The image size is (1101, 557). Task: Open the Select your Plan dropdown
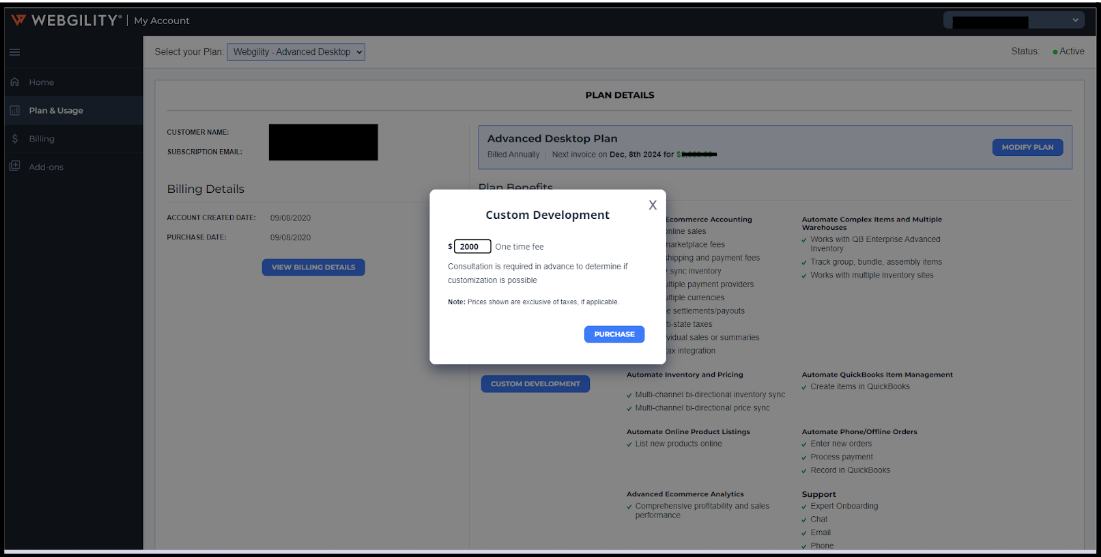(296, 52)
